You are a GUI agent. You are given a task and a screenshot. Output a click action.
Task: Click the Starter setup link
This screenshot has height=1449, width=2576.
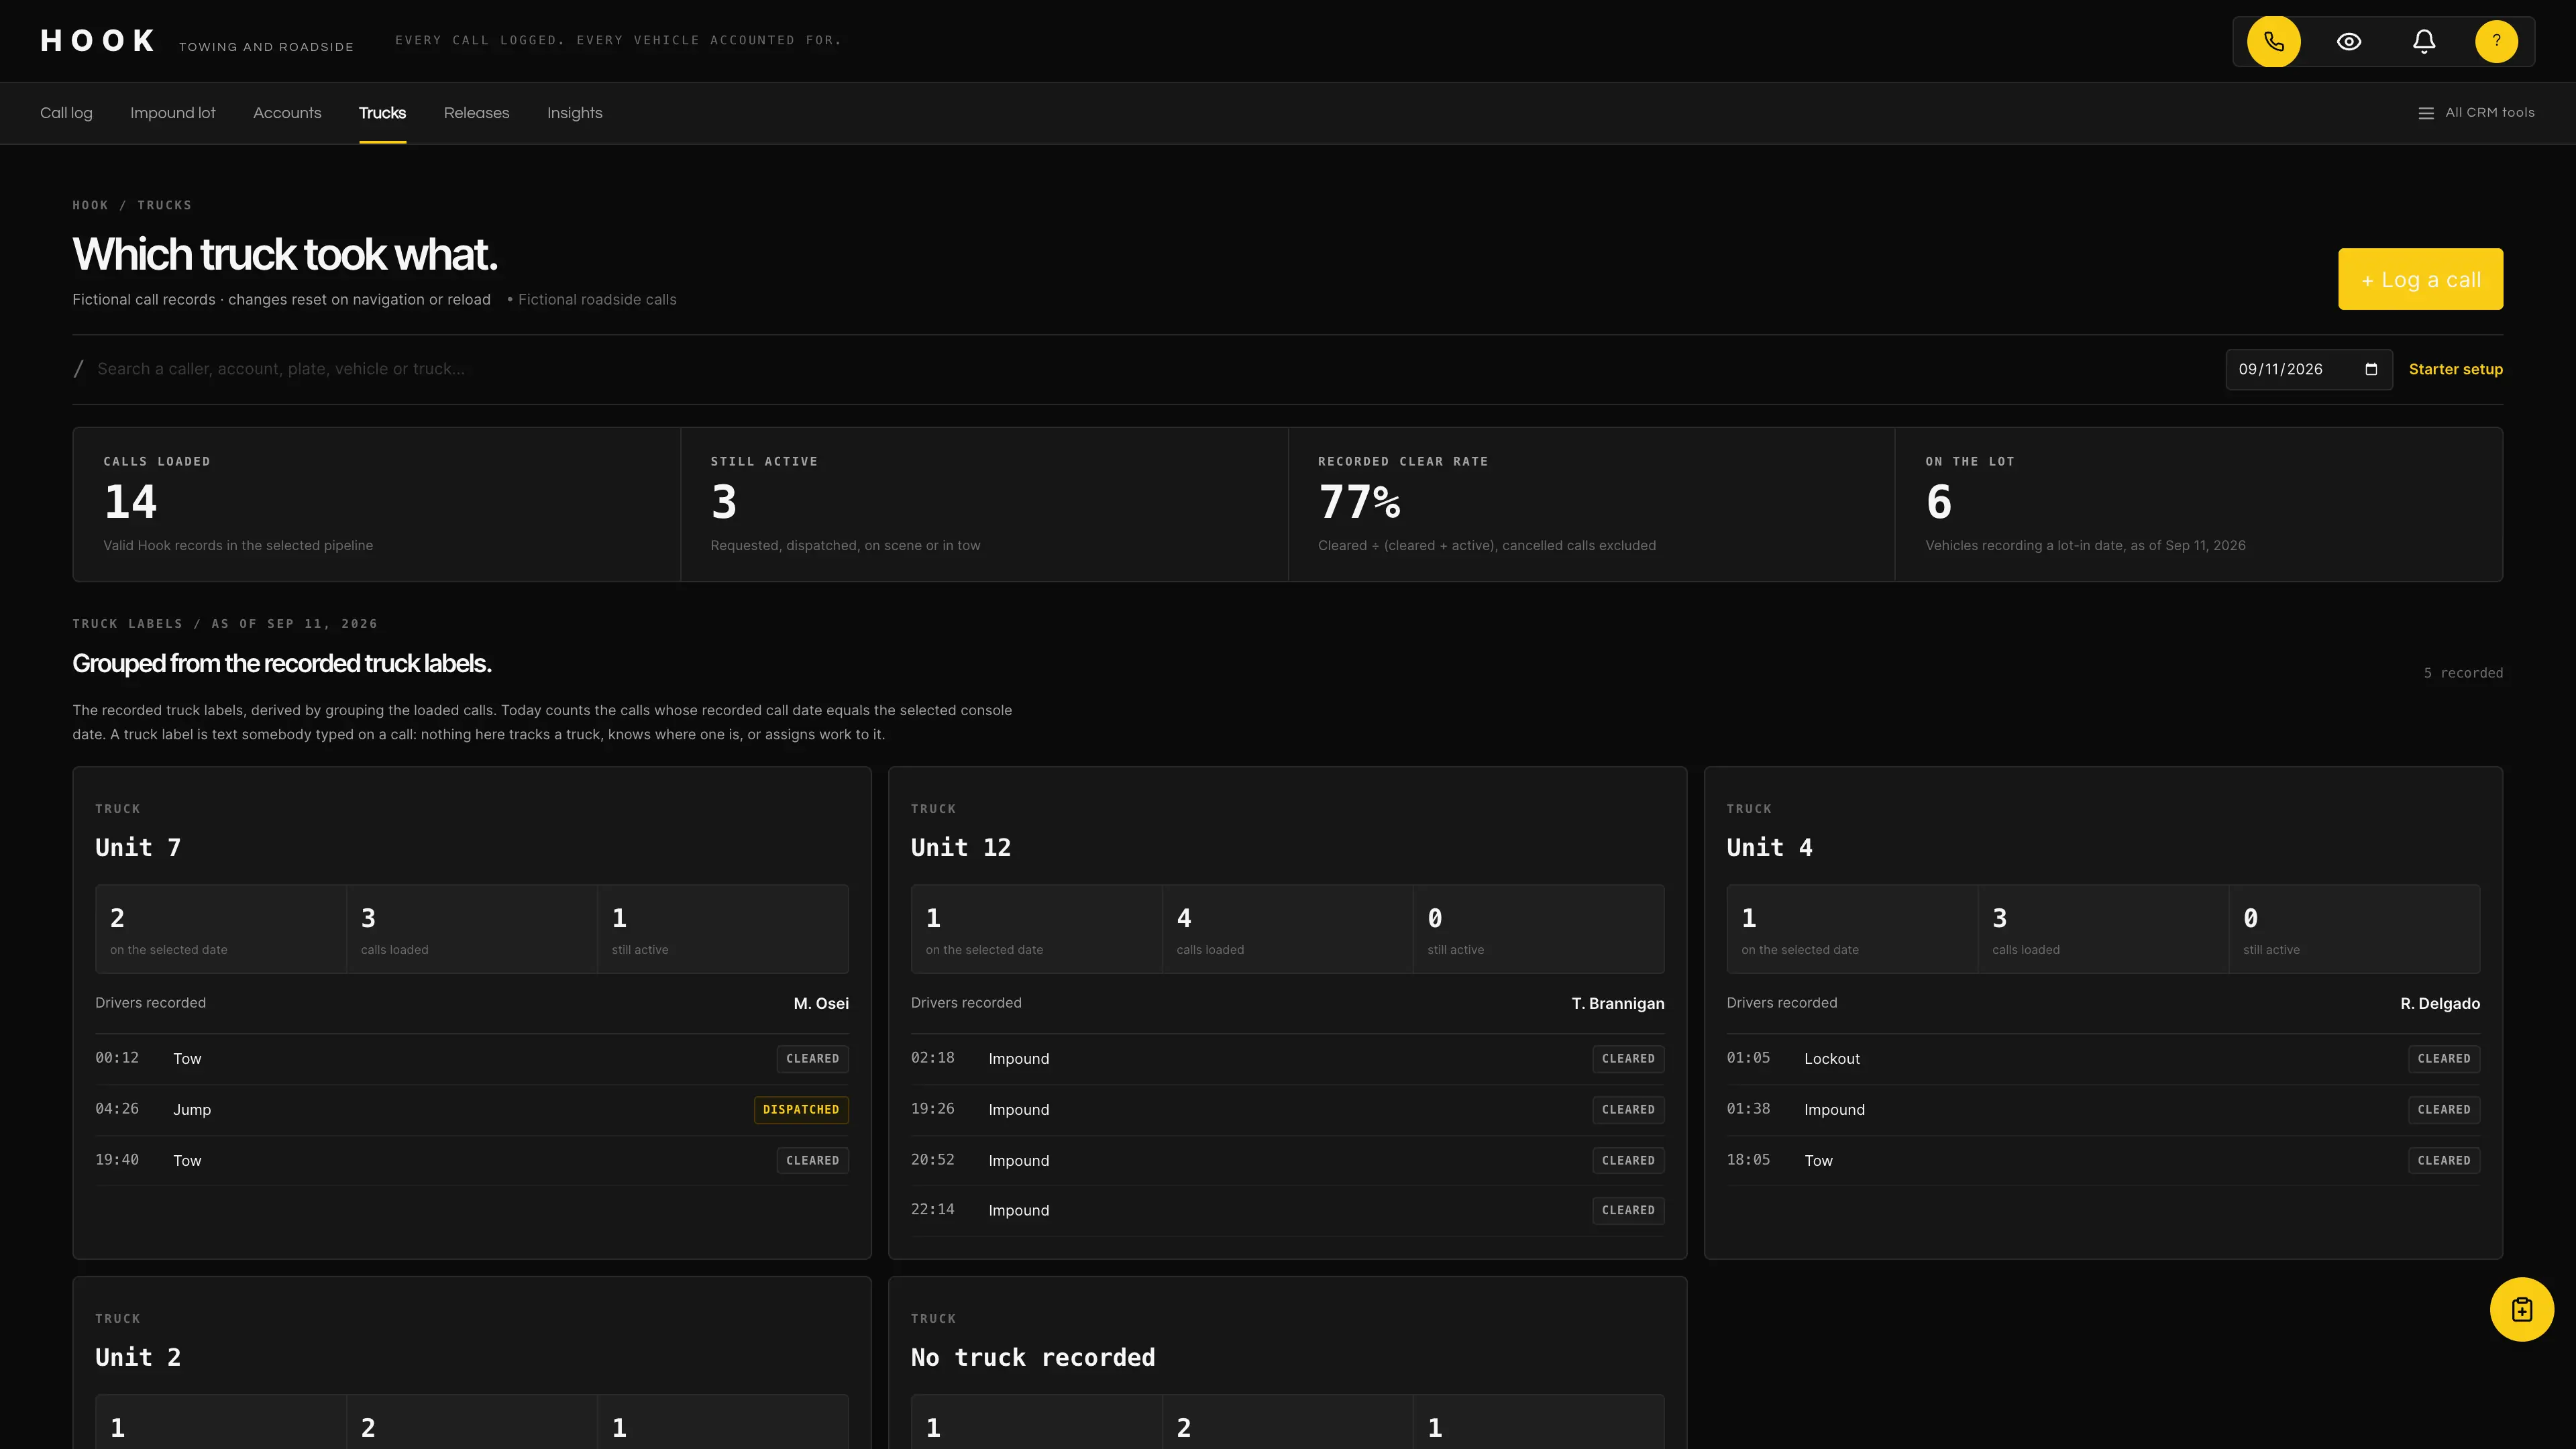point(2455,369)
